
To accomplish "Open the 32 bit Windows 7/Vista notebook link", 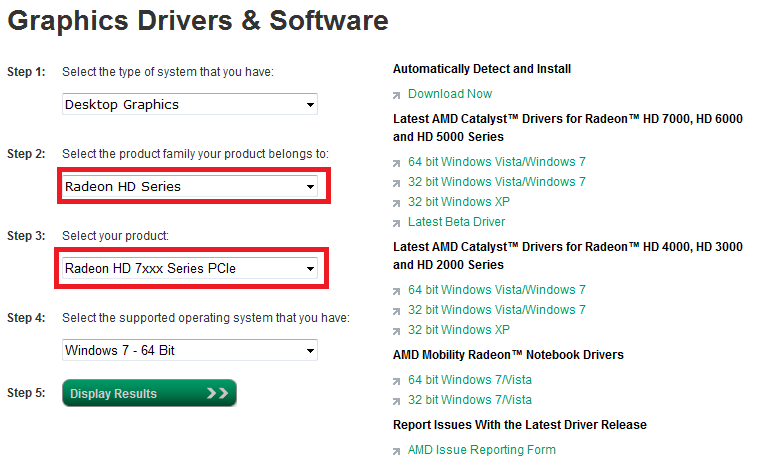I will coord(470,400).
